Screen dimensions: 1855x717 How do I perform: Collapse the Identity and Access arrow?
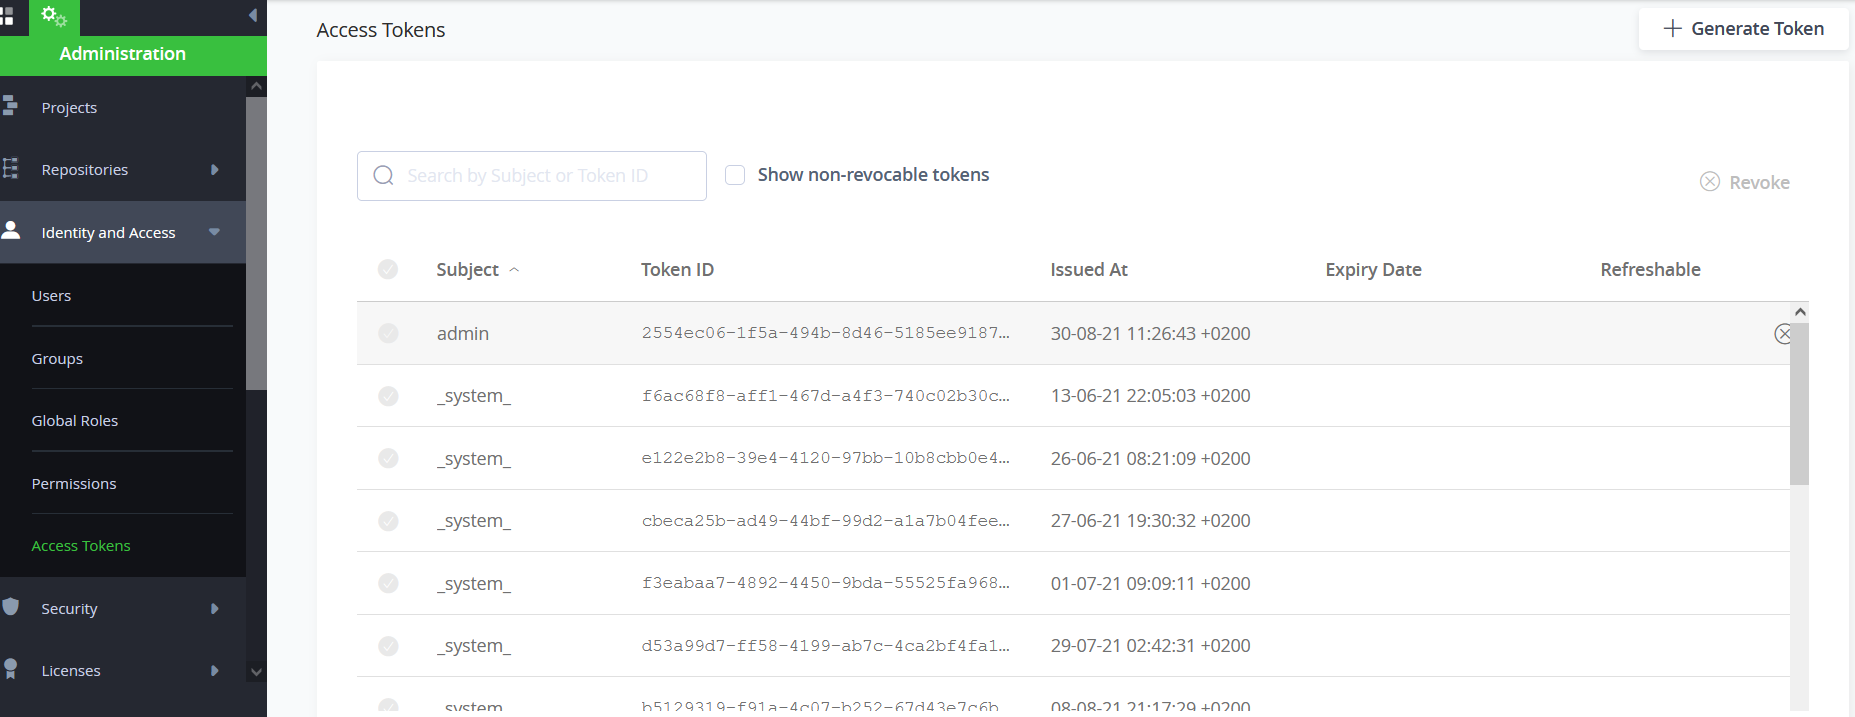click(214, 232)
